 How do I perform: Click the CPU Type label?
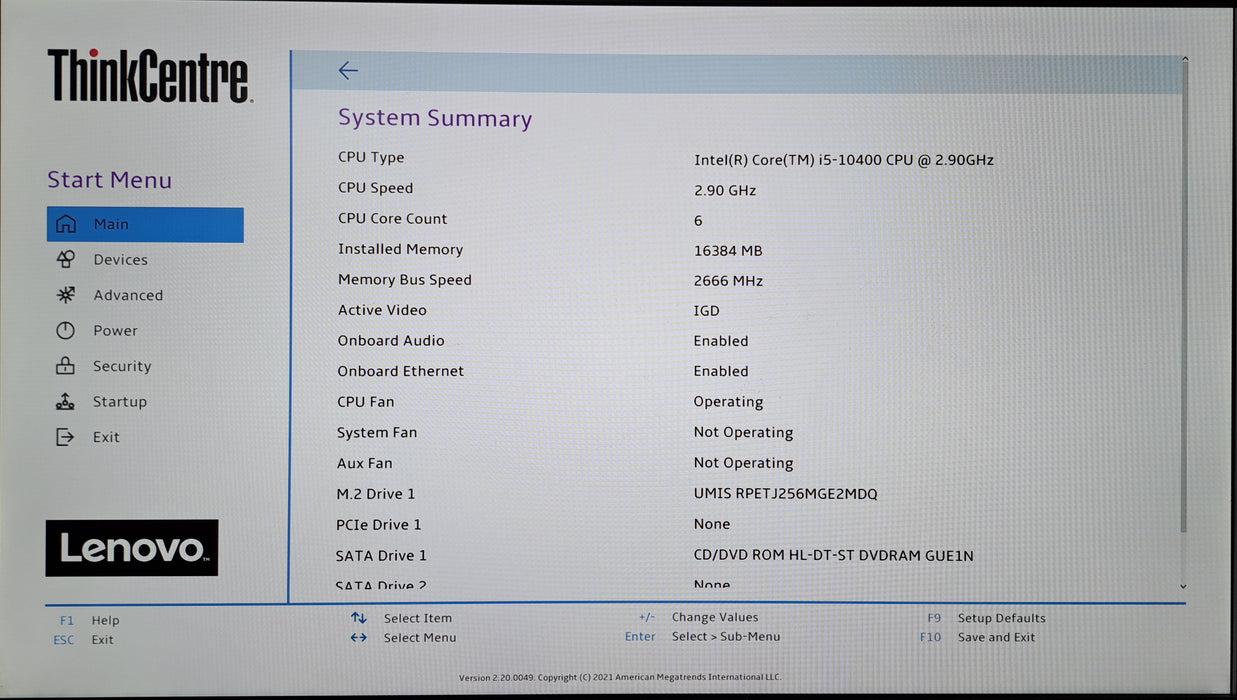click(x=371, y=157)
